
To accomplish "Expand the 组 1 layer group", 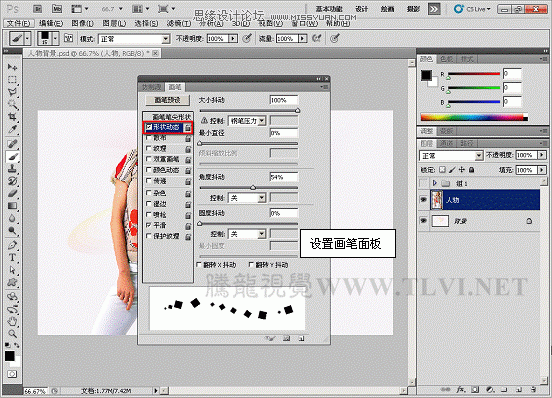I will click(x=435, y=183).
